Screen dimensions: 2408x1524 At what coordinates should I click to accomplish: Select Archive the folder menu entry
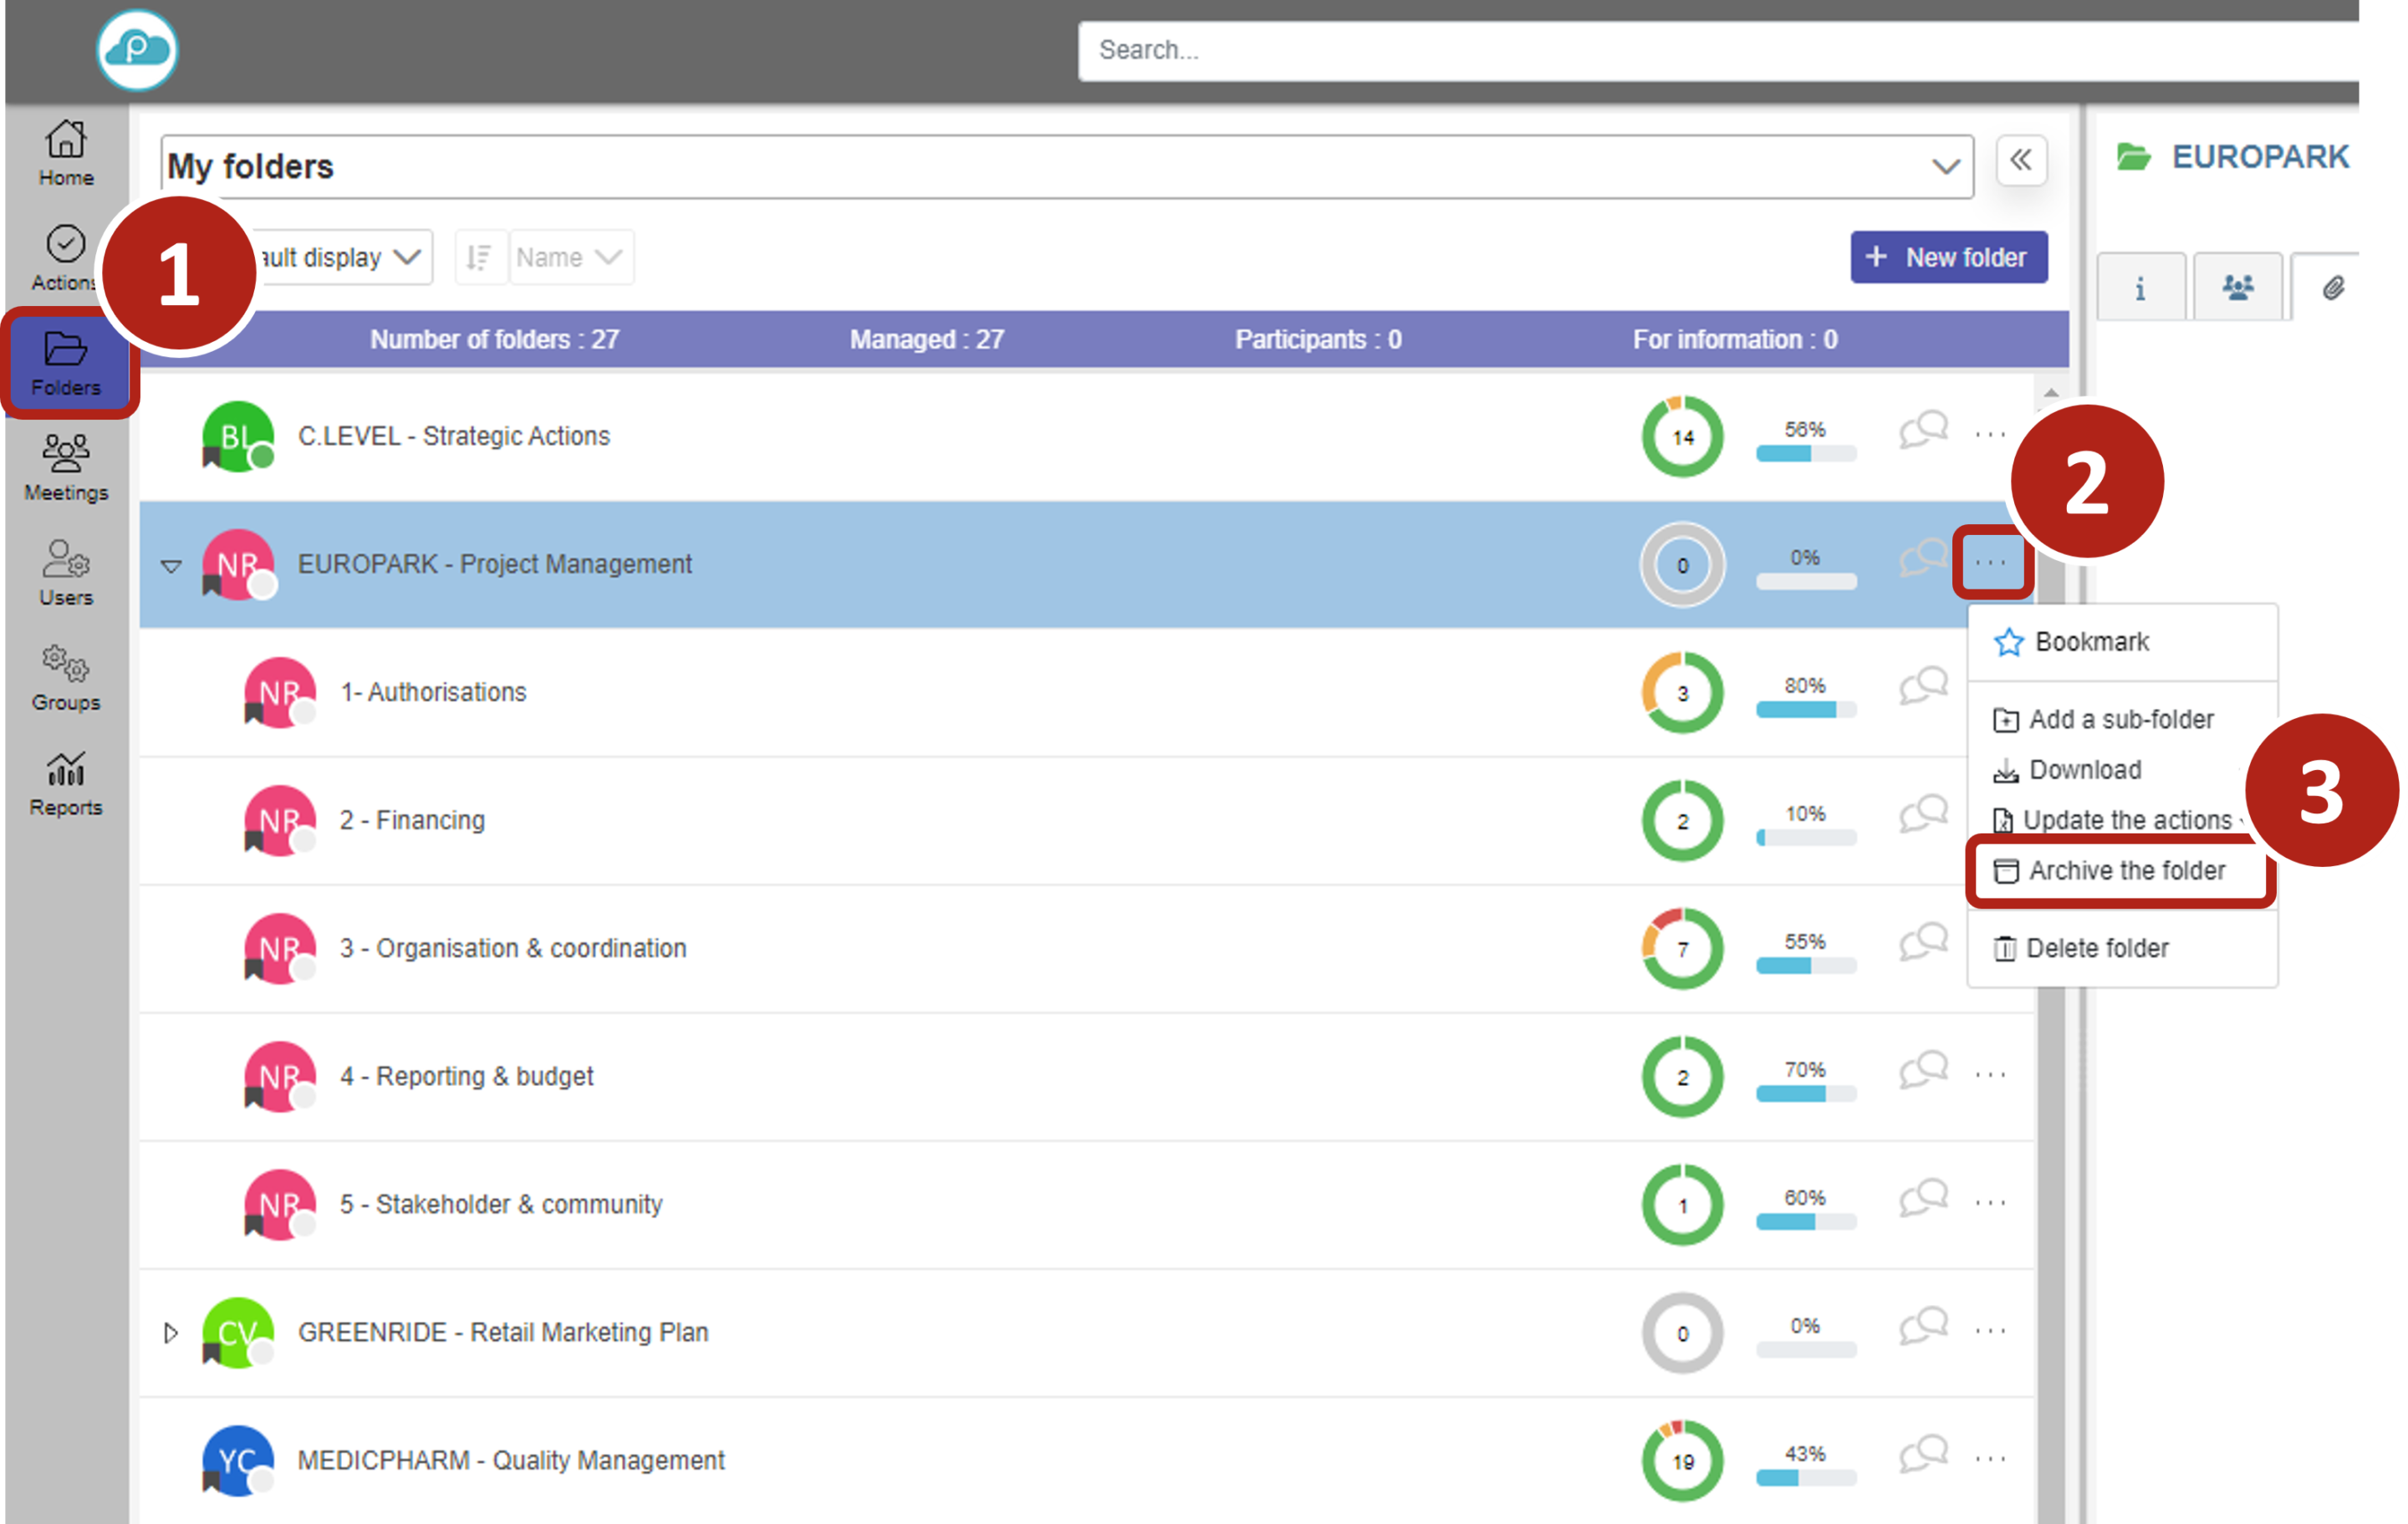(x=2125, y=871)
